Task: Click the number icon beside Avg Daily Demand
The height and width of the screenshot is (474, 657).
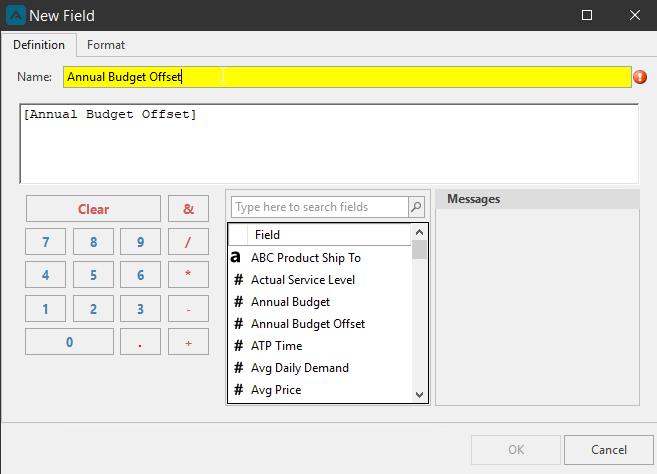Action: (x=238, y=368)
